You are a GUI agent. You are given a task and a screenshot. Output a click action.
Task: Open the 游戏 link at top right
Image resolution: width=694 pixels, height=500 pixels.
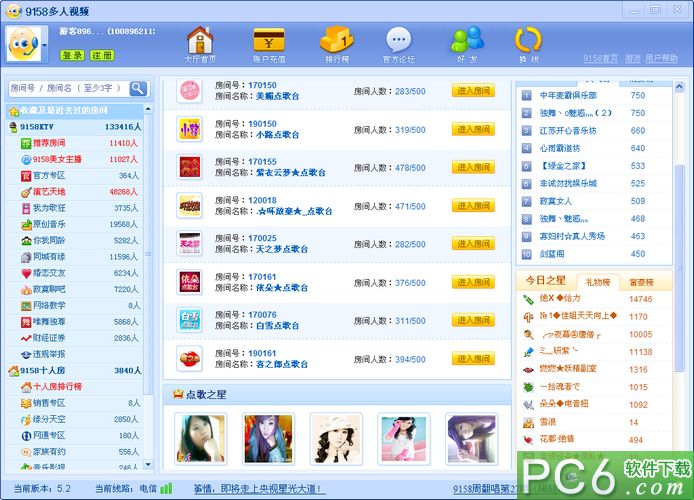tap(632, 58)
